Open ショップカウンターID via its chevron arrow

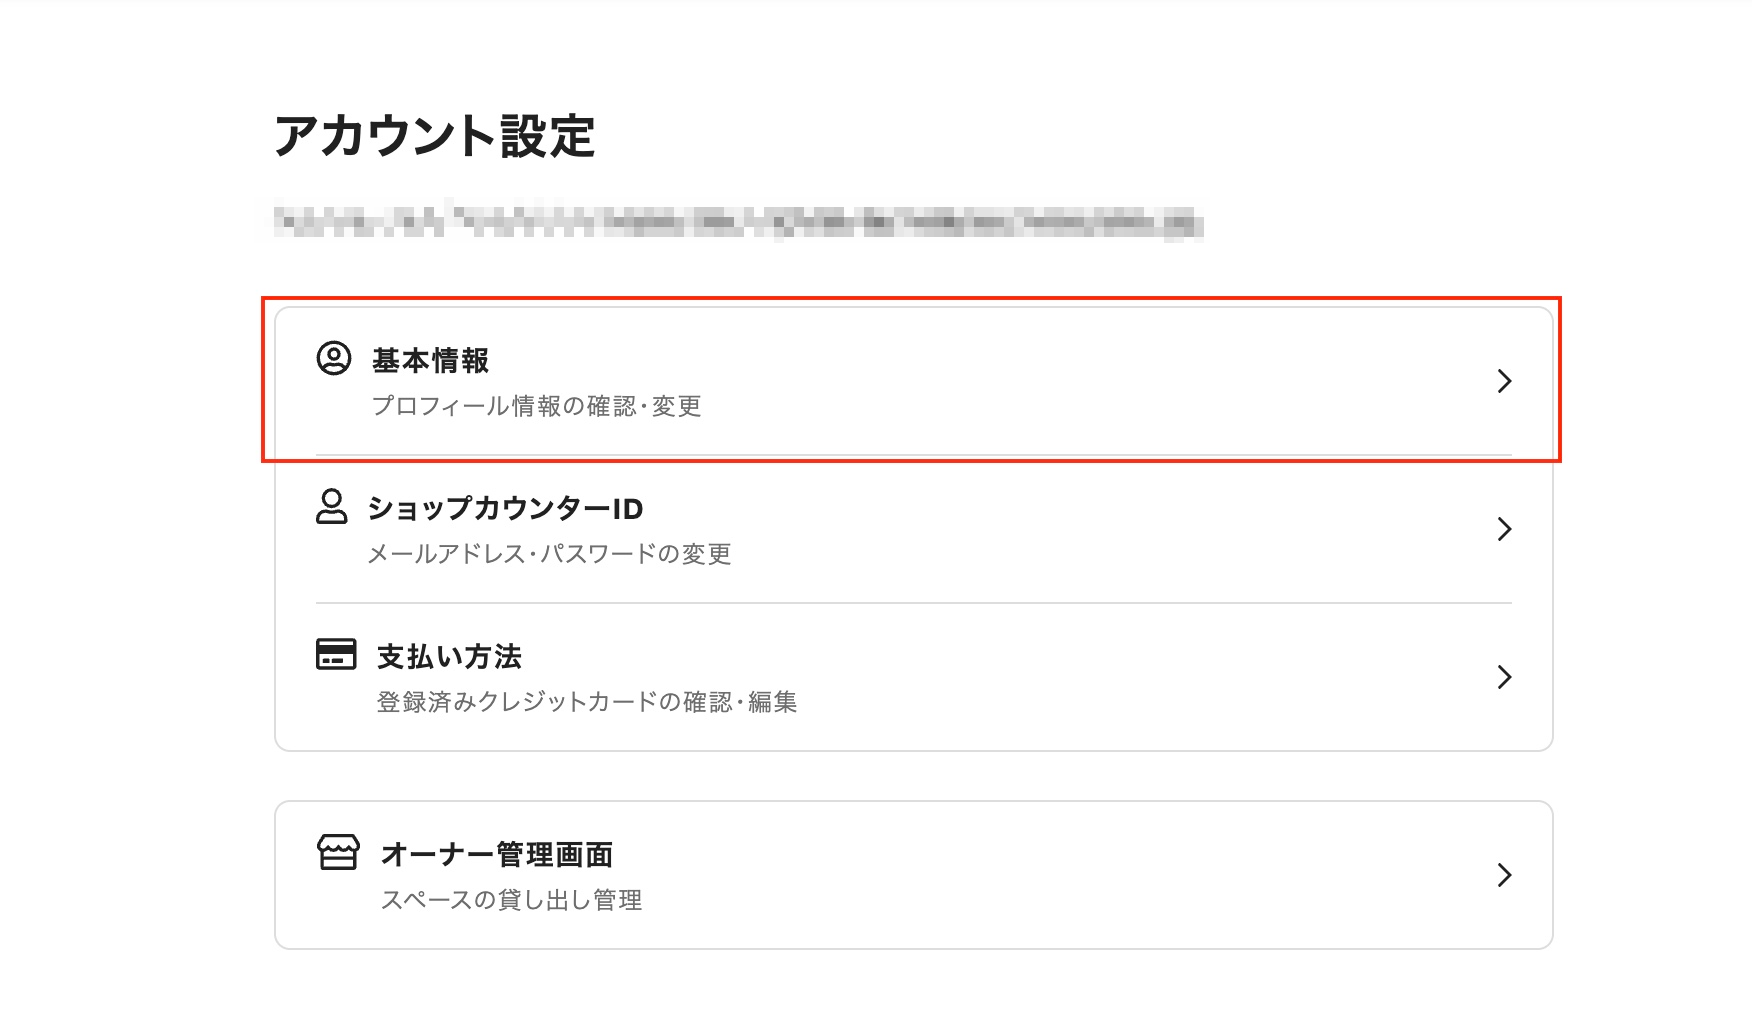(x=1504, y=529)
